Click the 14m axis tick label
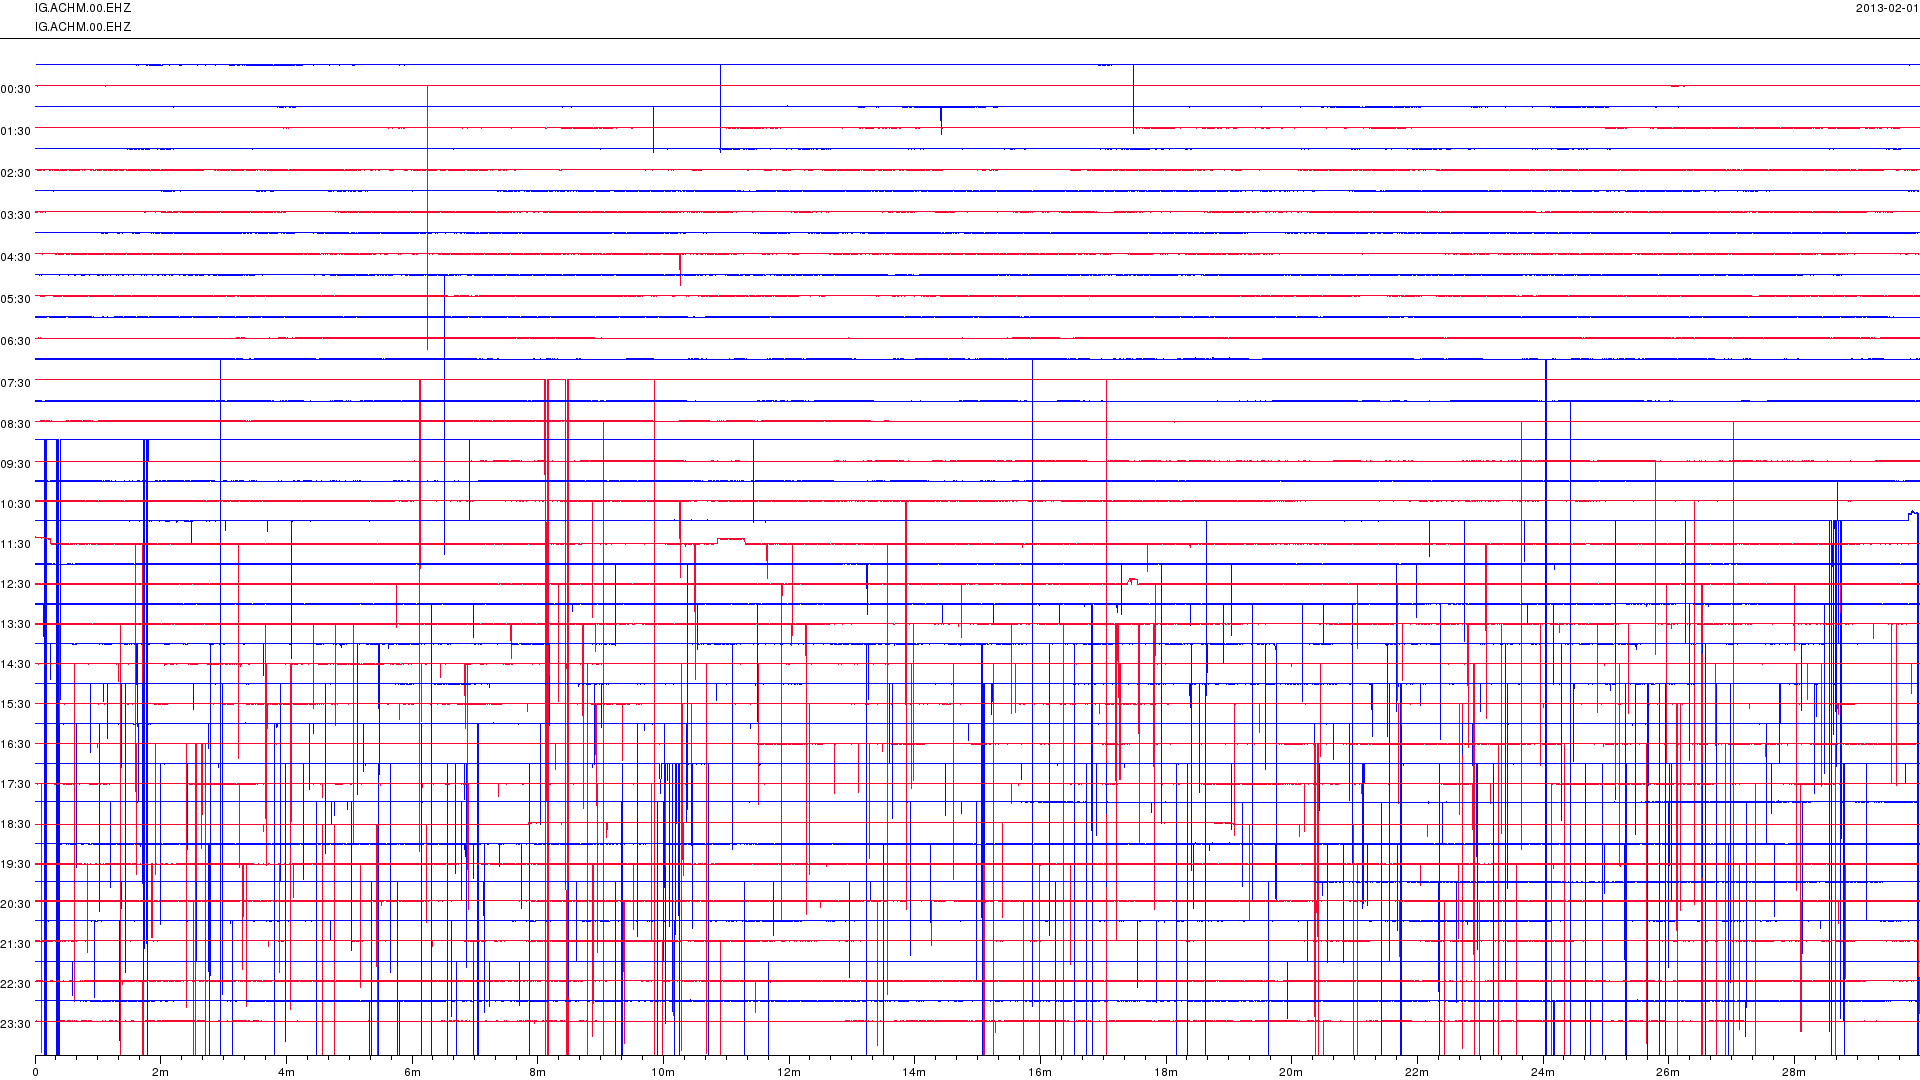 [x=914, y=1073]
